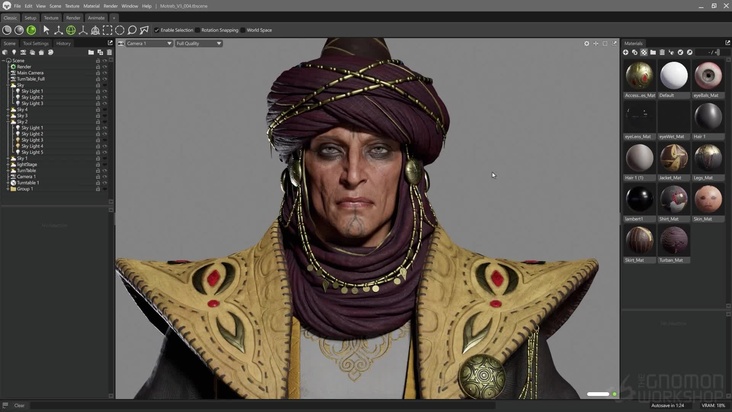Click the green render mode sphere

pos(31,30)
